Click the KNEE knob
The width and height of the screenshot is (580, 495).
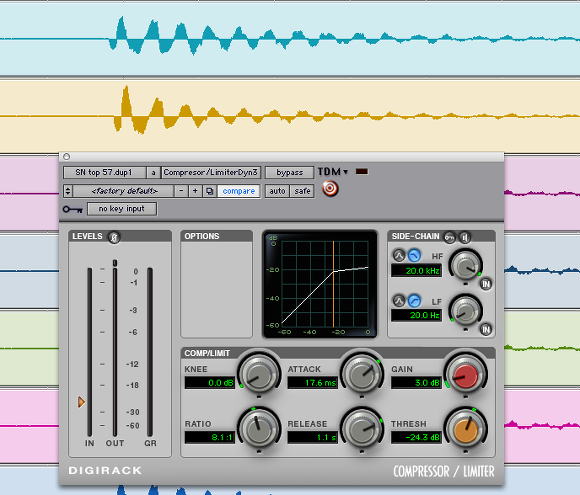point(259,374)
